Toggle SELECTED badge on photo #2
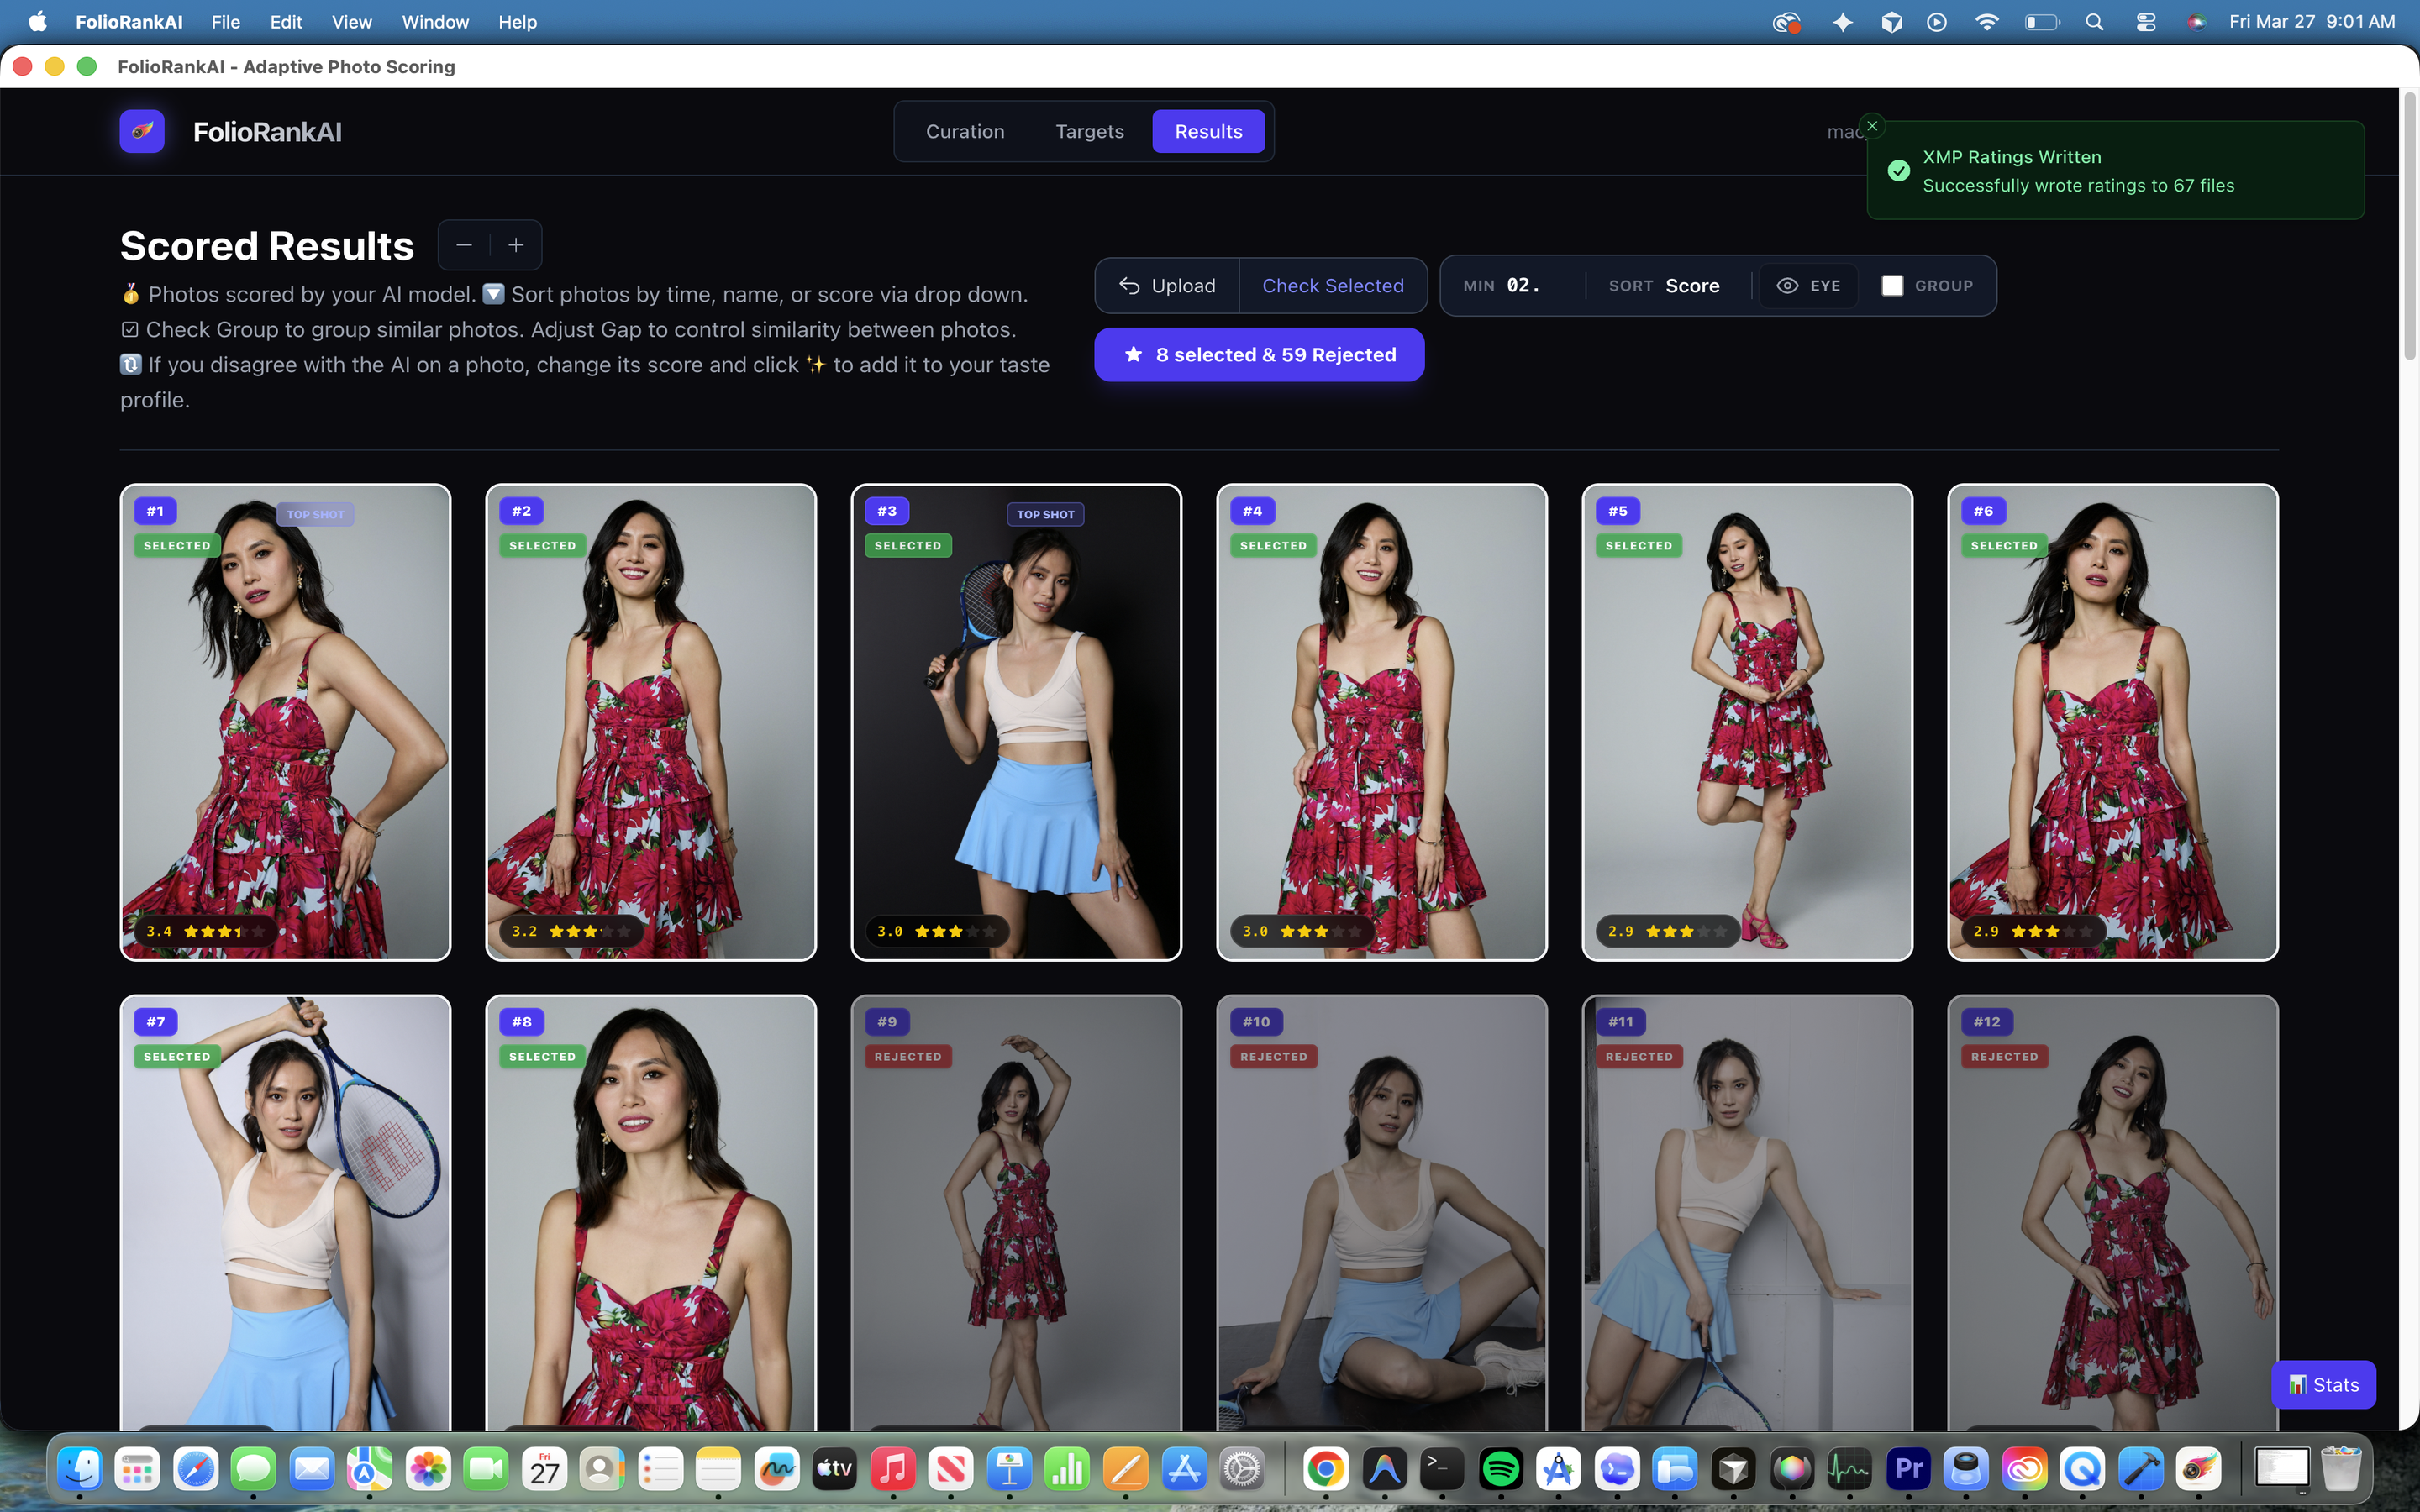 click(542, 546)
